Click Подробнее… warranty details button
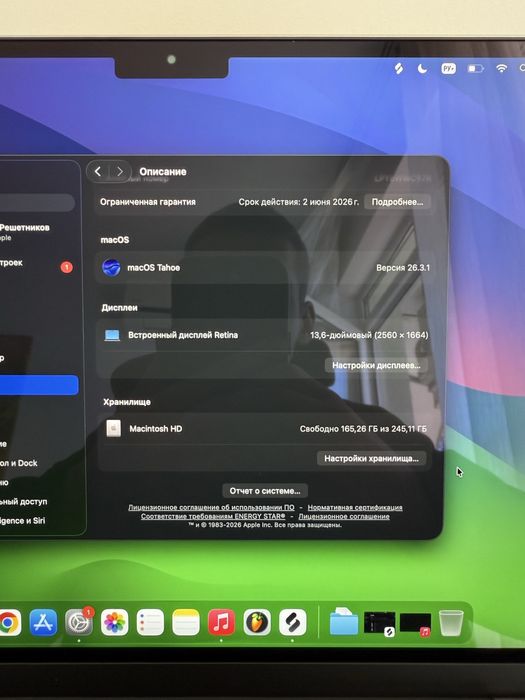 (397, 202)
